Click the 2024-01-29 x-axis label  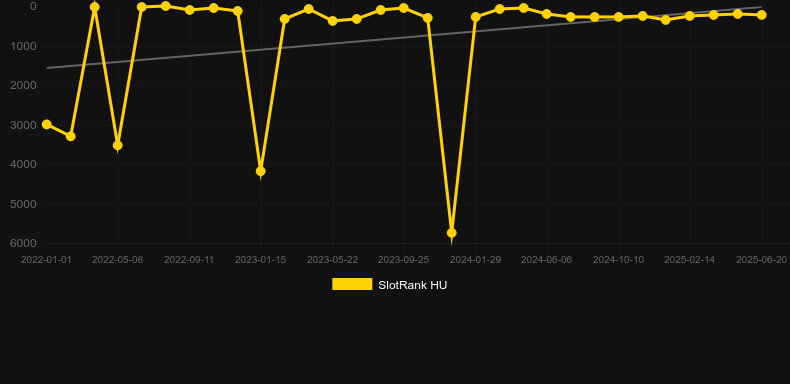click(476, 260)
